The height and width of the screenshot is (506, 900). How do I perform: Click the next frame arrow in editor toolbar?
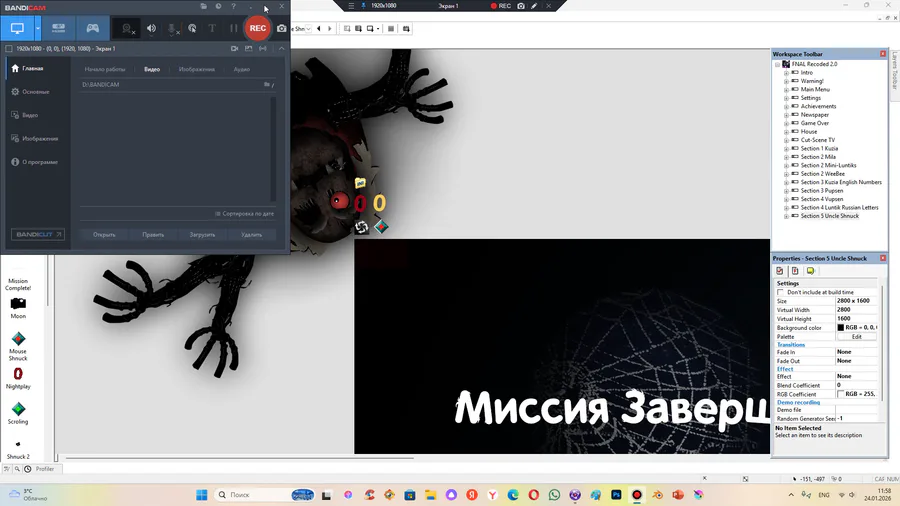(x=329, y=29)
